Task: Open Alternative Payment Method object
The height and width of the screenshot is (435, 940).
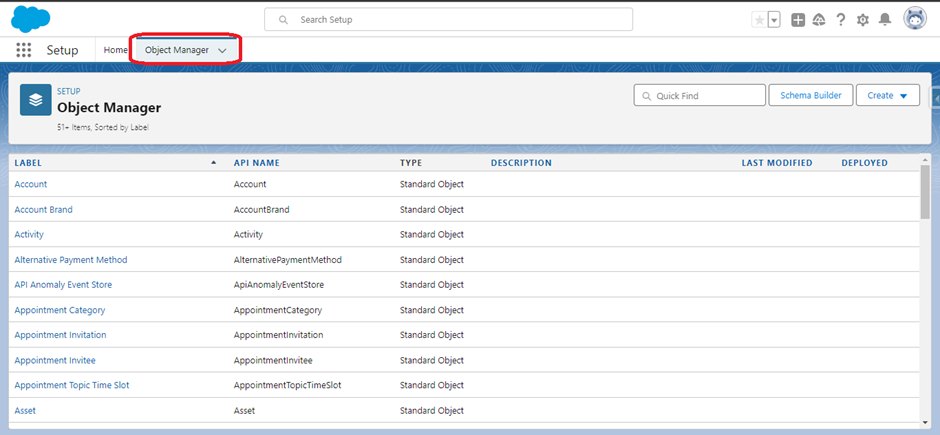Action: tap(71, 260)
